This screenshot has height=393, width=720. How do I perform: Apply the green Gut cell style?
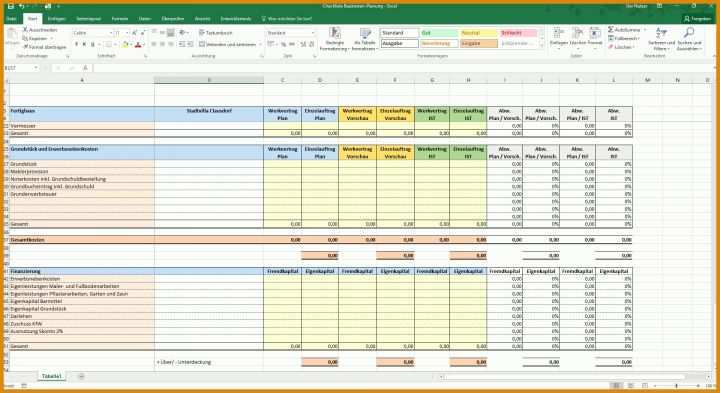439,33
